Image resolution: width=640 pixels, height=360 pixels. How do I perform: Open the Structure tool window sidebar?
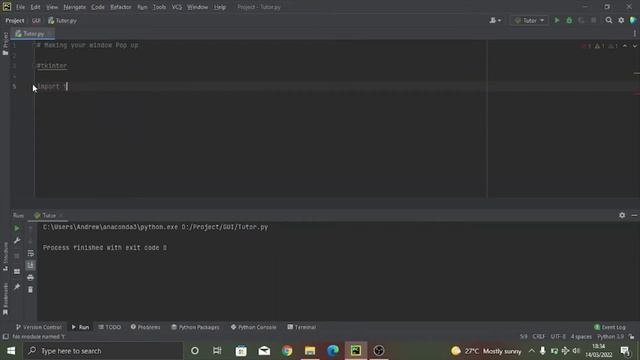click(5, 256)
